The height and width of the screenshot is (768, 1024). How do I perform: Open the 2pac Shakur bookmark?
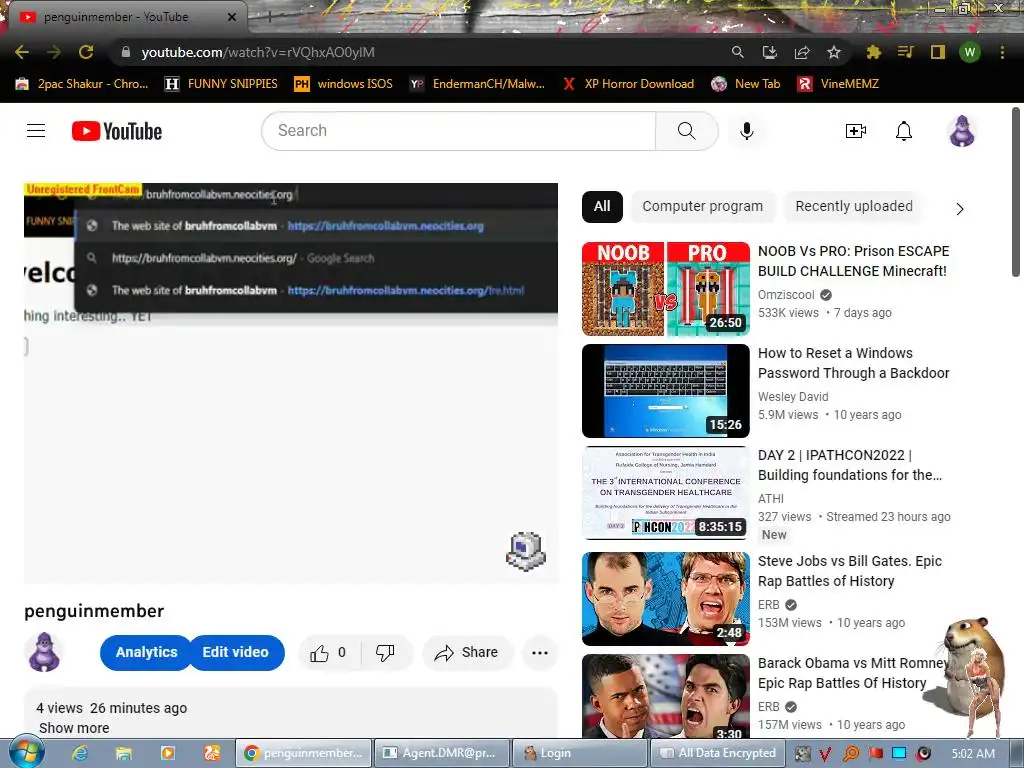point(82,84)
